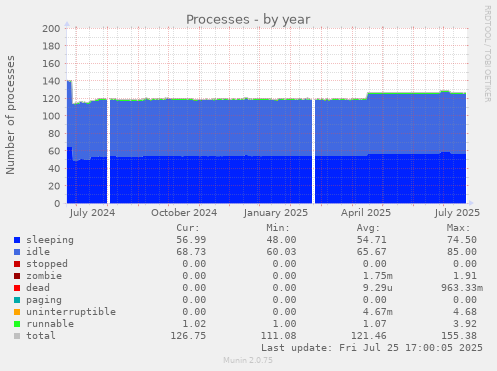This screenshot has height=371, width=497.
Task: Click the Last update timestamp text
Action: click(372, 348)
